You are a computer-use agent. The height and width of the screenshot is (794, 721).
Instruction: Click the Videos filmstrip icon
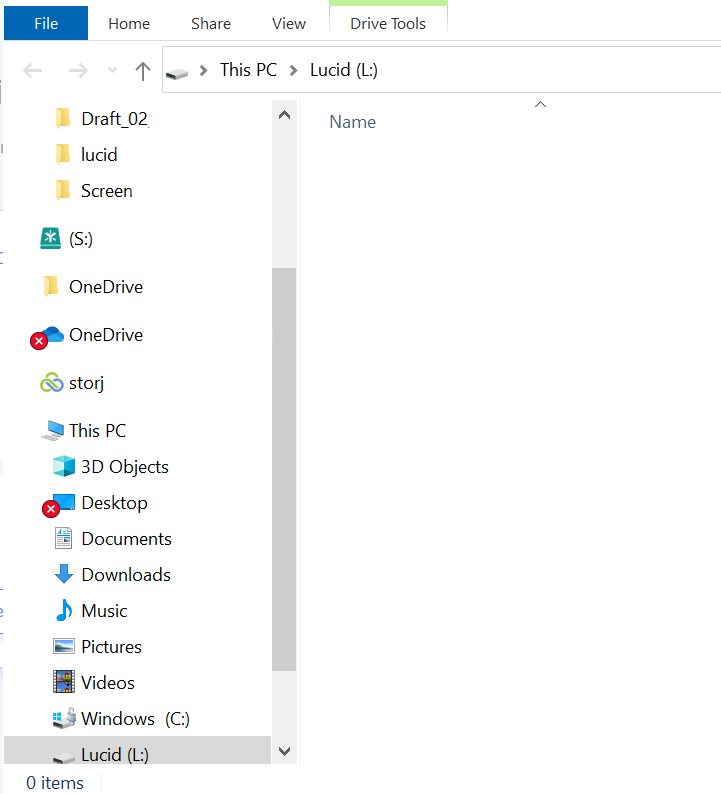click(64, 682)
